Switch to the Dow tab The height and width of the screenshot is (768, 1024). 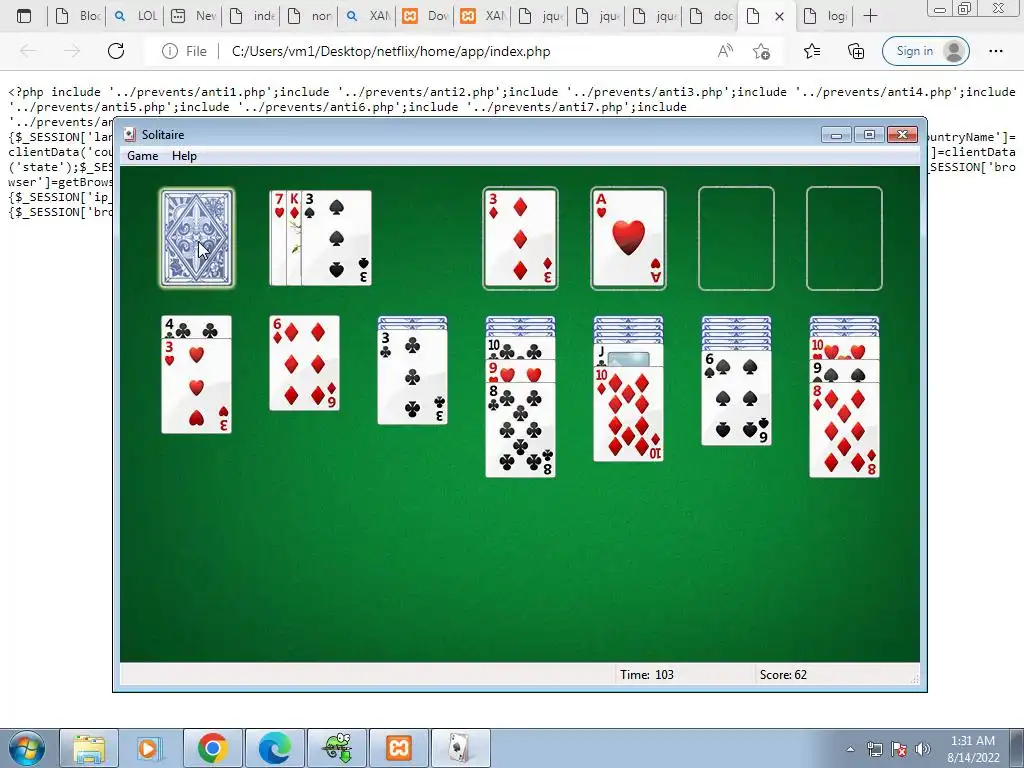[425, 16]
